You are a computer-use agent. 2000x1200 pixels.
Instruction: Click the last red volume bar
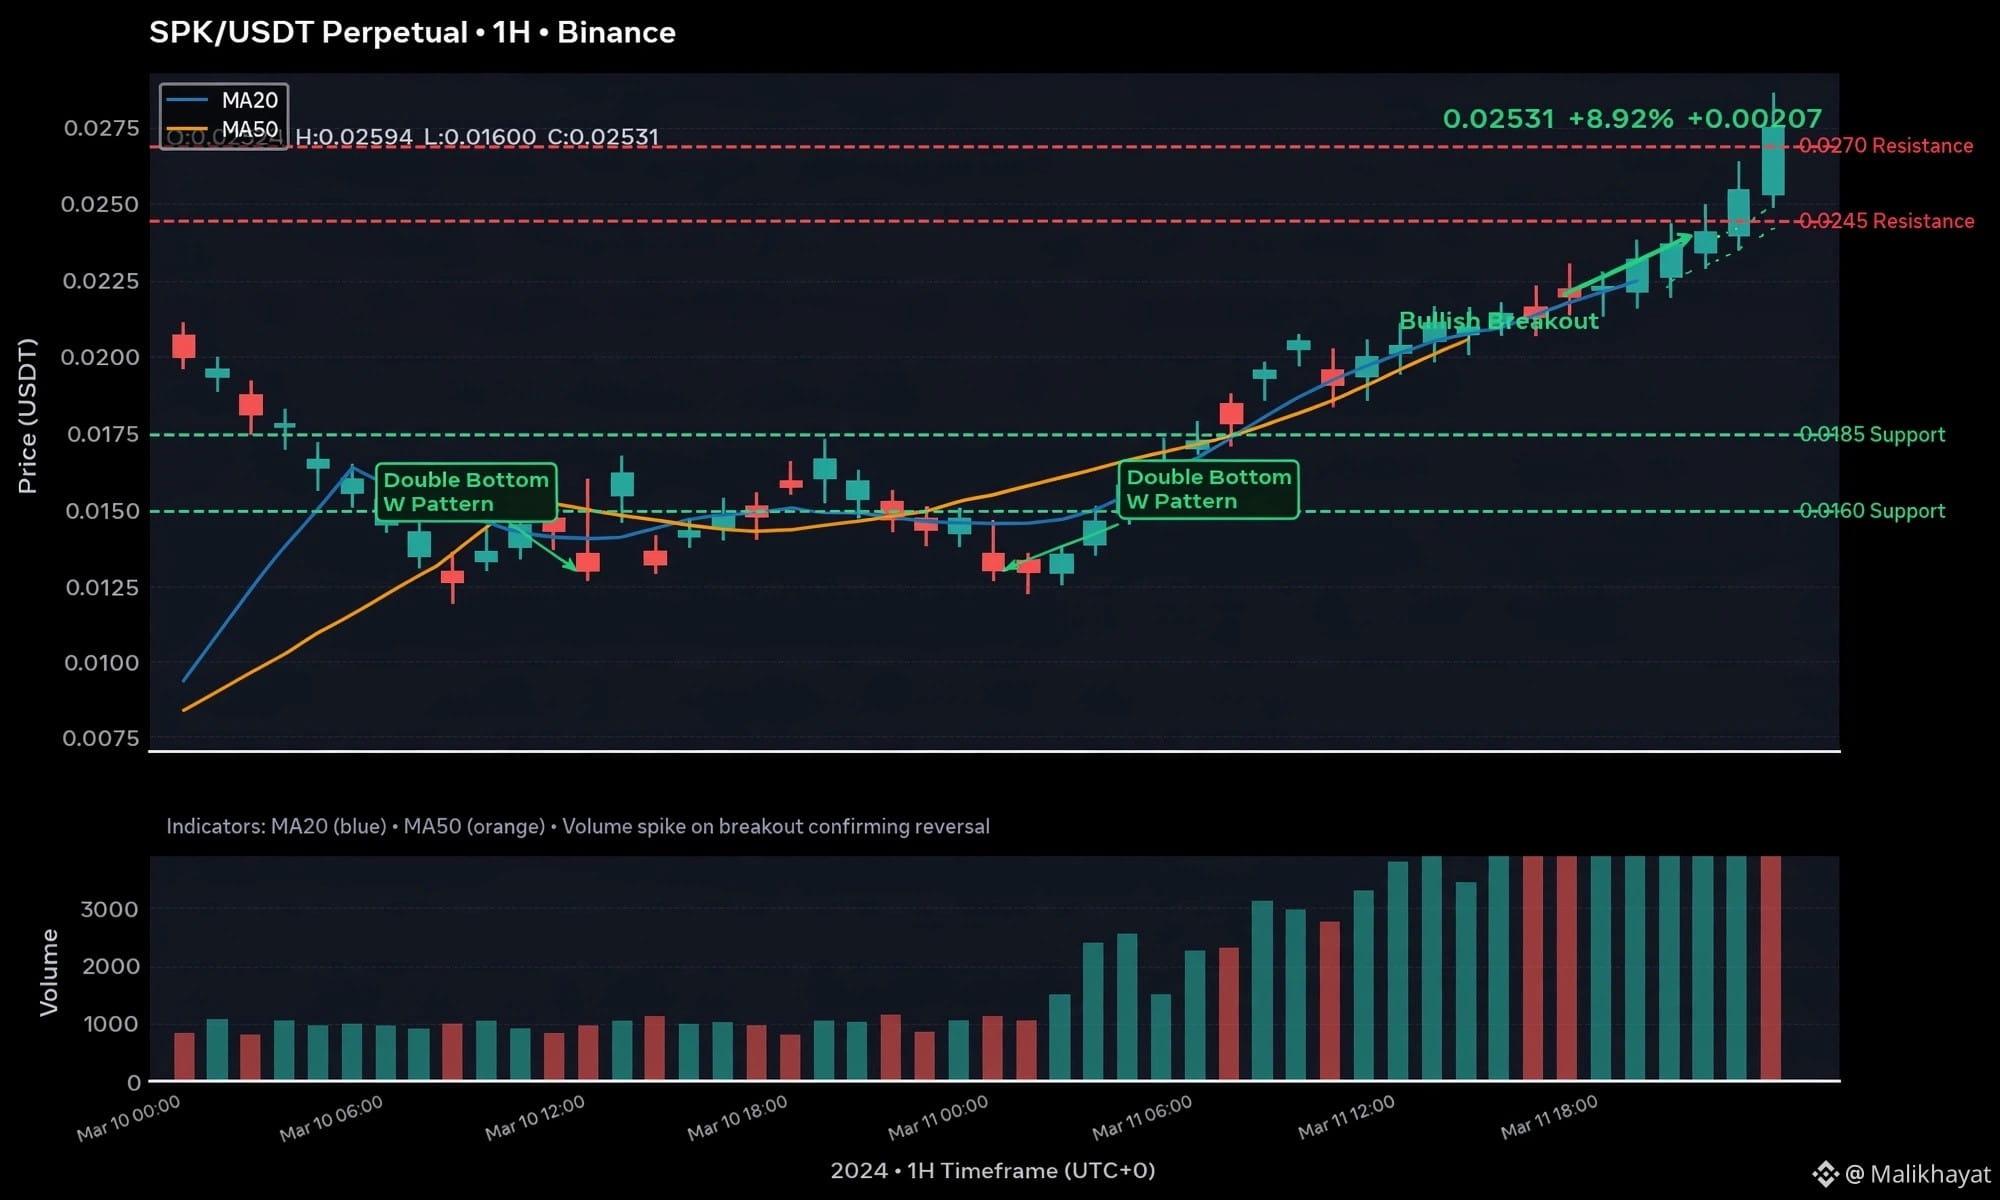1771,968
